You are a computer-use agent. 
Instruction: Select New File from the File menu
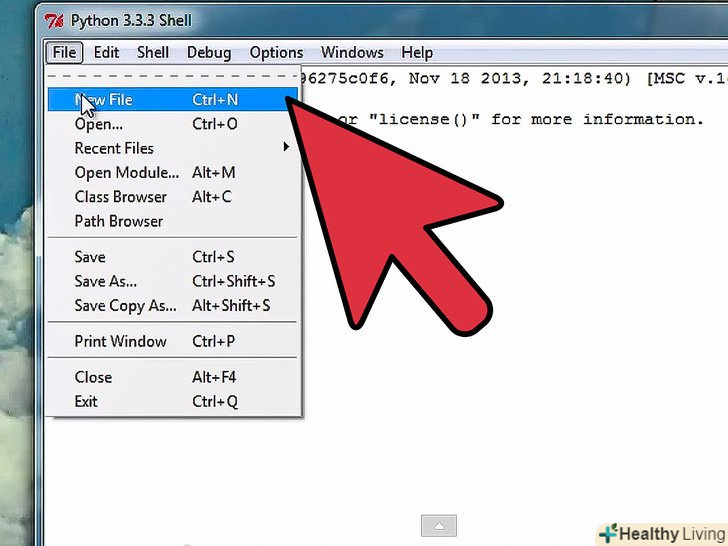[173, 99]
